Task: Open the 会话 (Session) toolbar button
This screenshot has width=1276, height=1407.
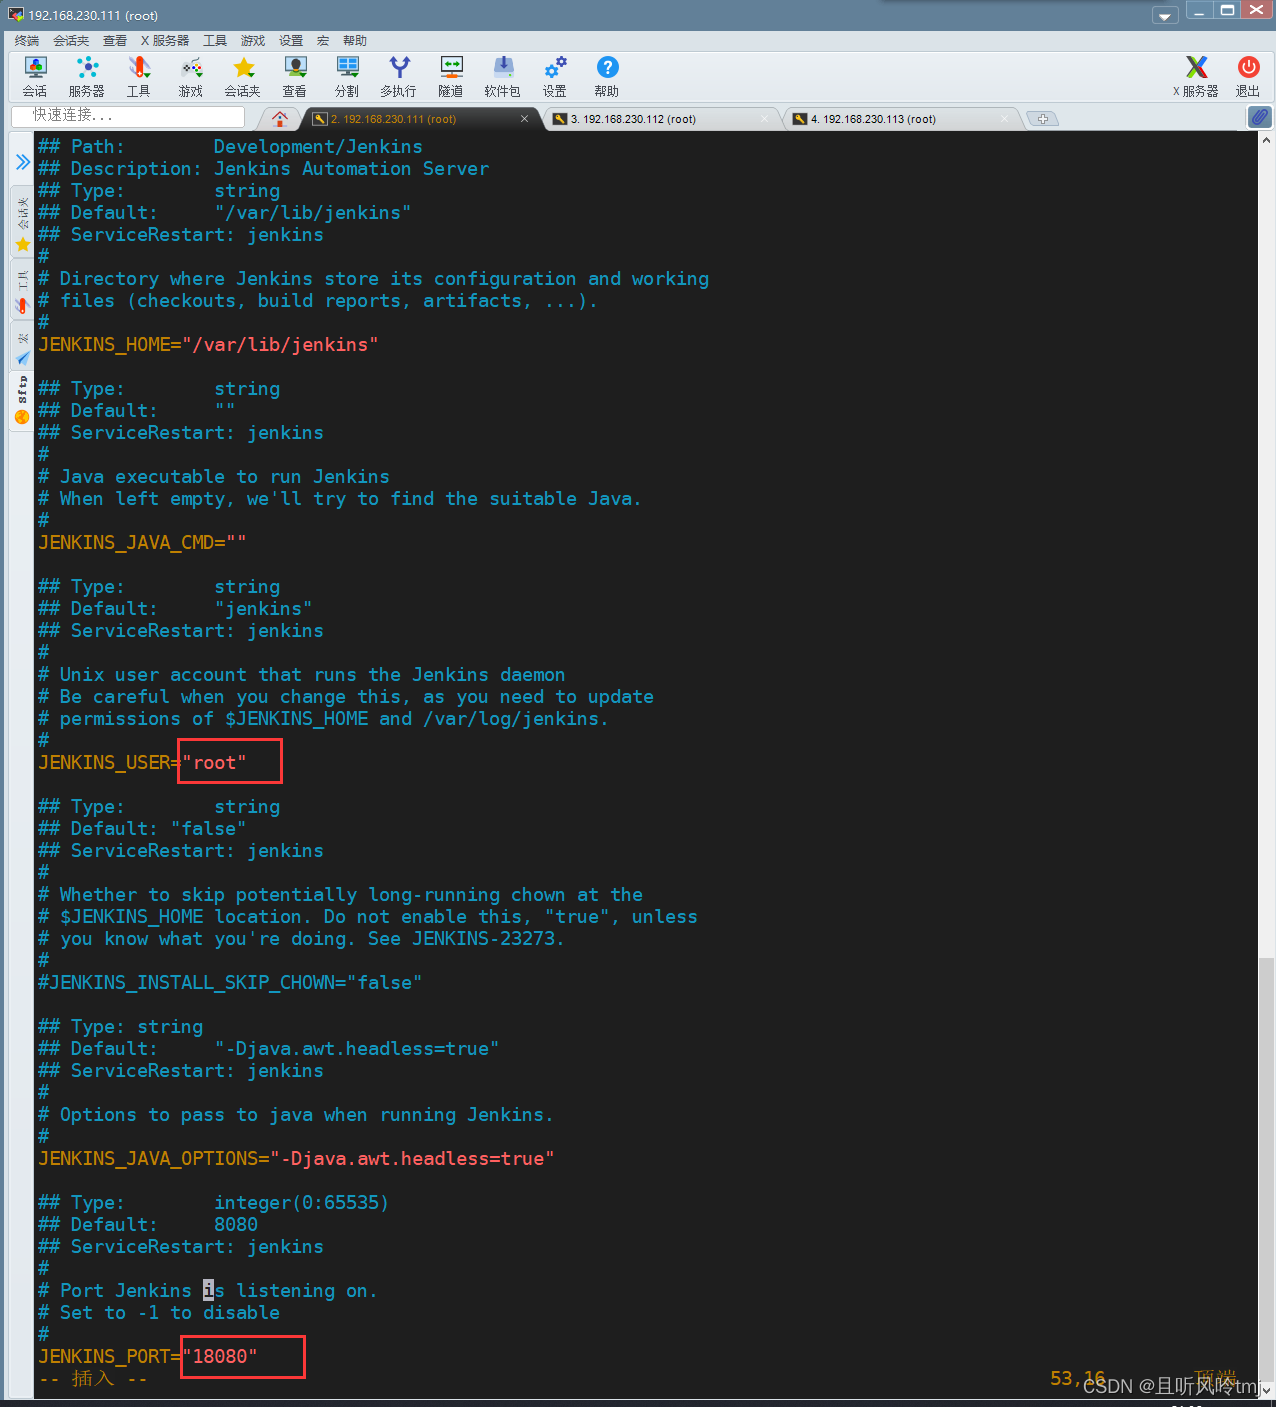Action: (x=35, y=77)
